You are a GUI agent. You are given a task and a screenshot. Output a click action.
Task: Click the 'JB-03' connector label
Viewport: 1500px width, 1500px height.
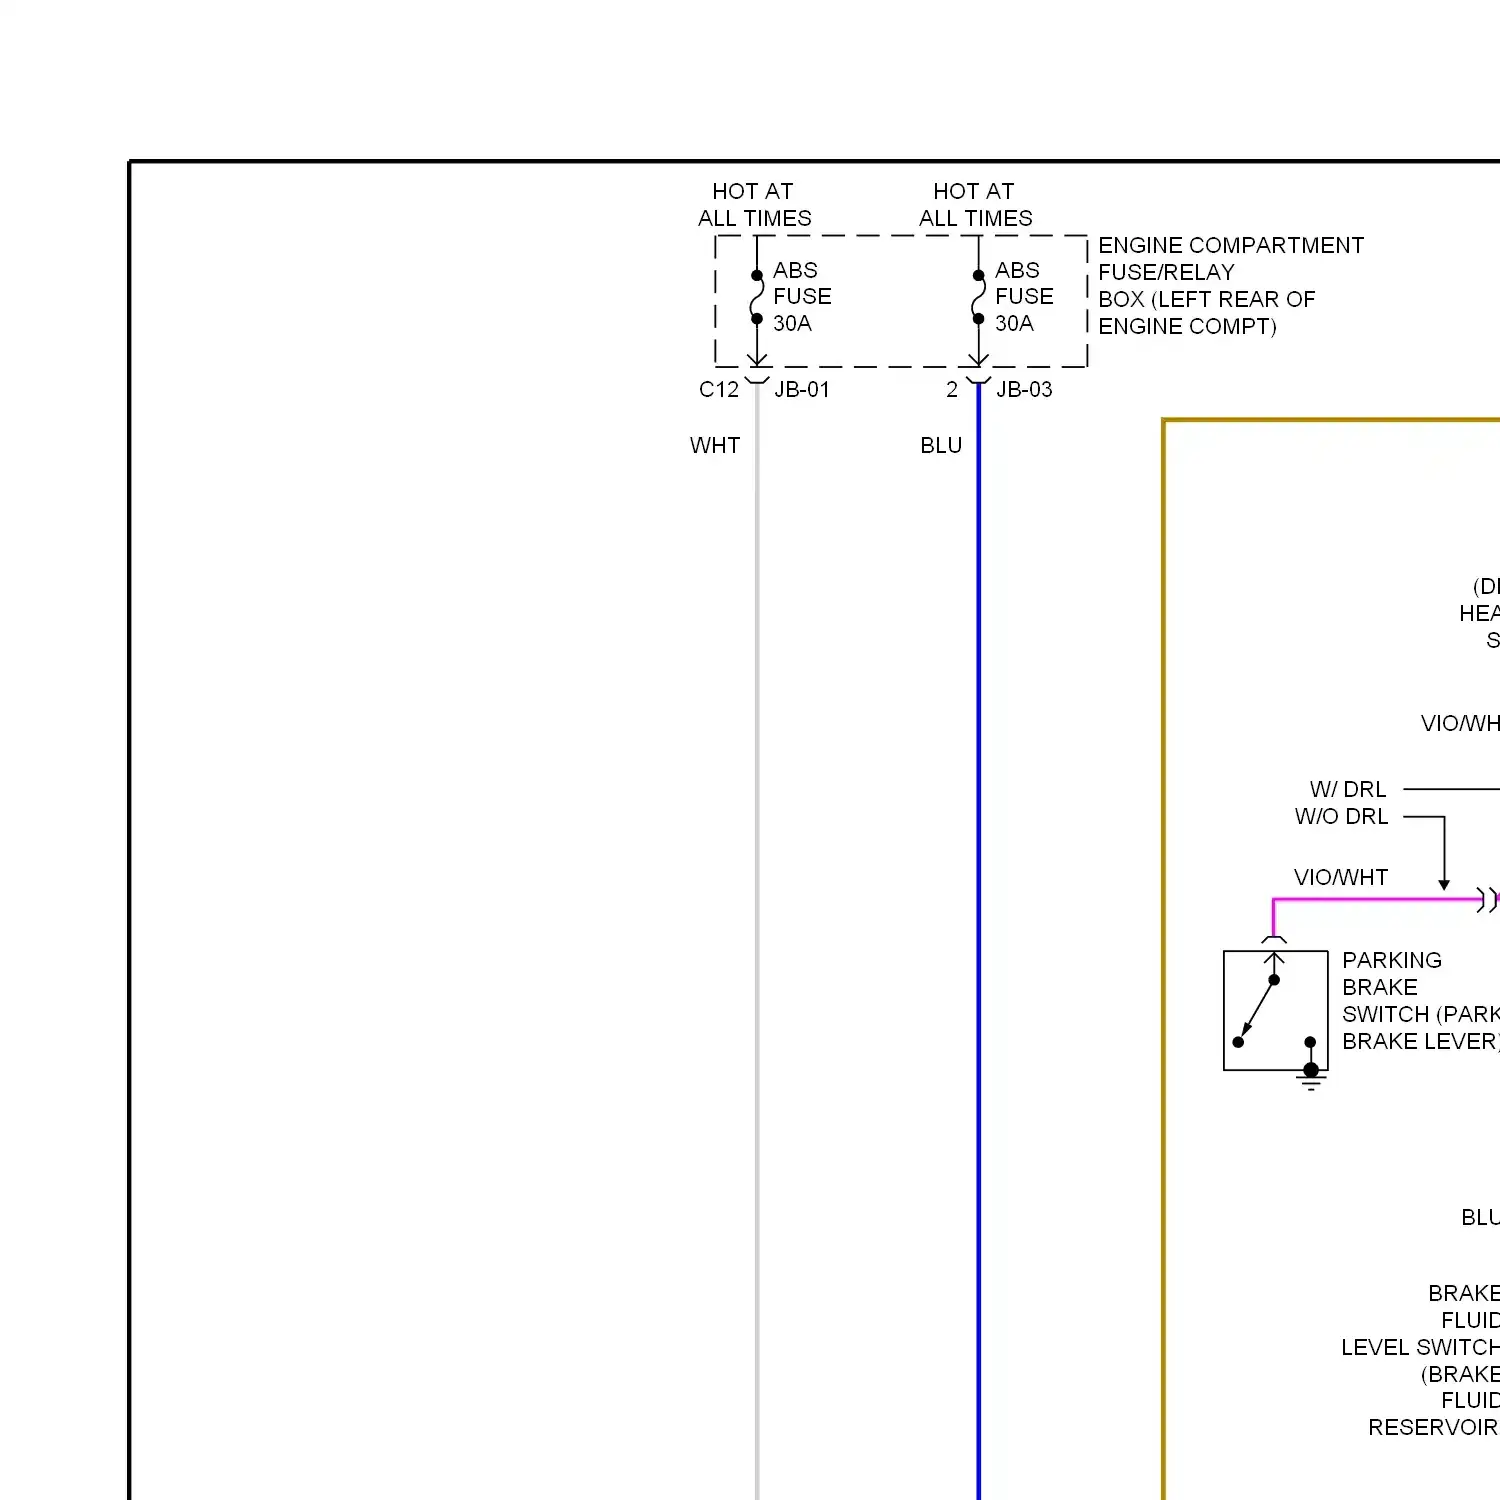(1024, 390)
